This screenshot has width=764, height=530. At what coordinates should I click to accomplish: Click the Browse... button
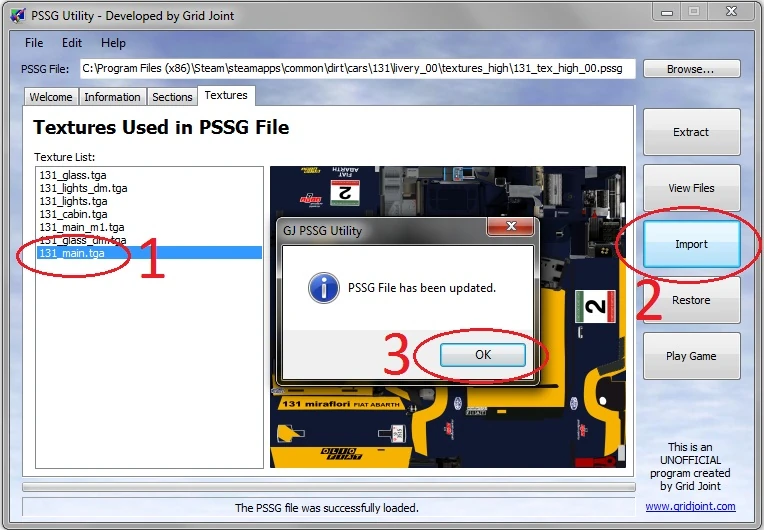[x=691, y=69]
